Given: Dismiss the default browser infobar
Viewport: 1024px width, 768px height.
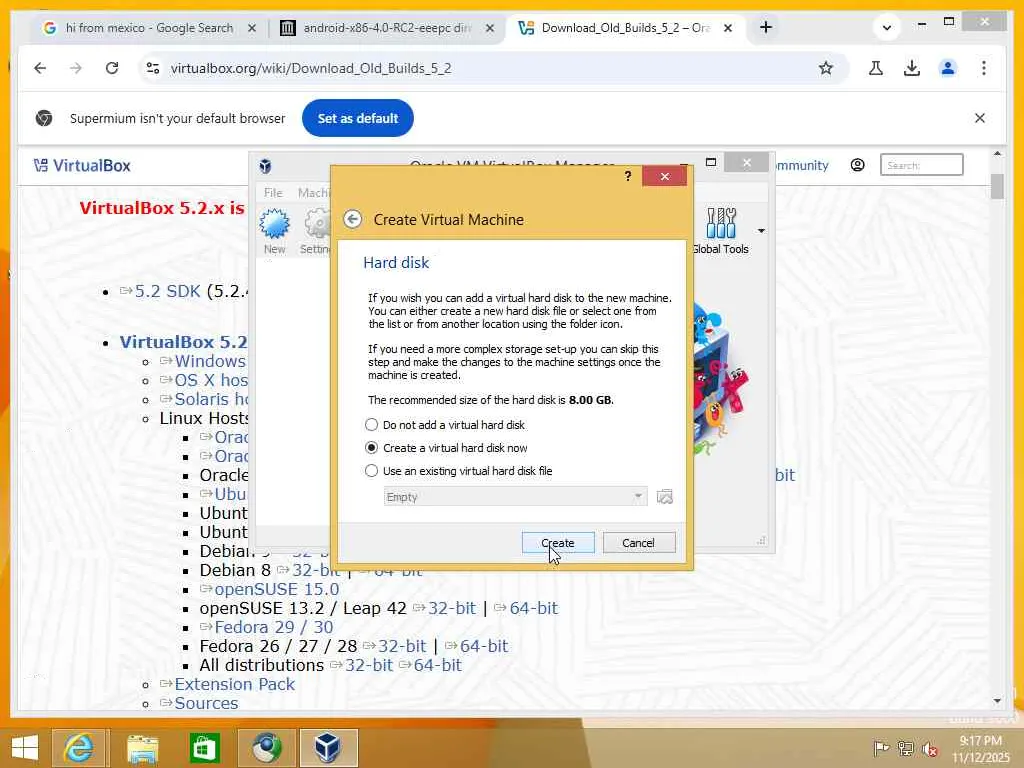Looking at the screenshot, I should pos(980,118).
